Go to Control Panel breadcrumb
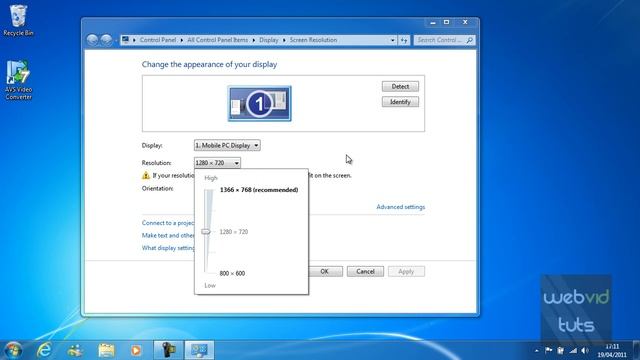Screen dimensions: 640x360 point(158,40)
